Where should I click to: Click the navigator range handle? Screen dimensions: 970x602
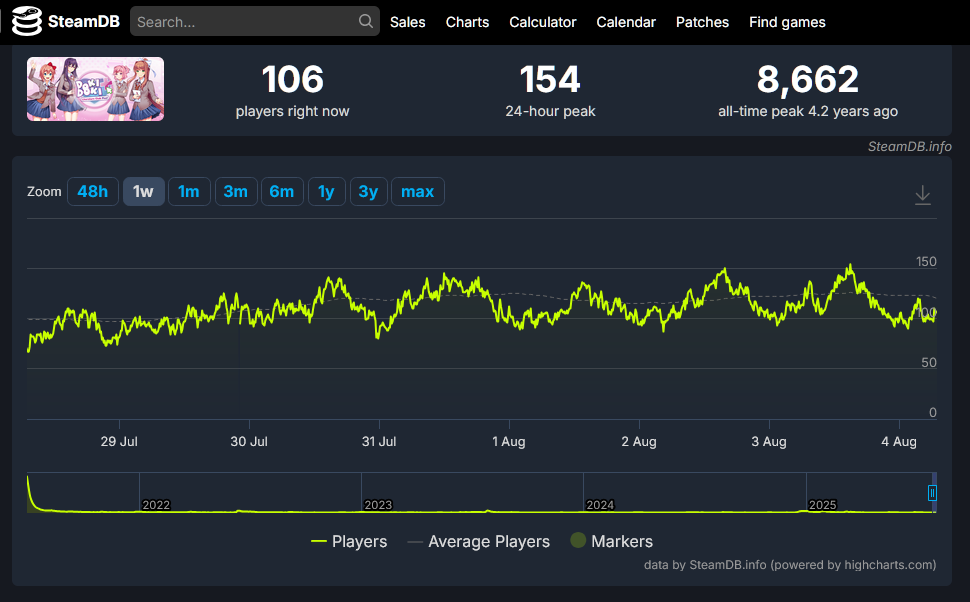[932, 493]
